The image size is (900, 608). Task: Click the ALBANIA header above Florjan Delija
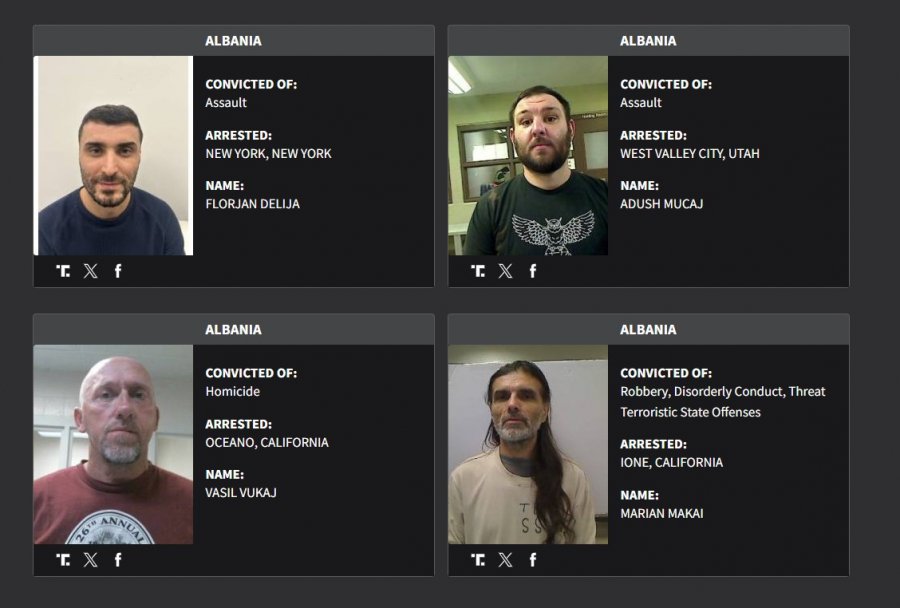tap(234, 41)
